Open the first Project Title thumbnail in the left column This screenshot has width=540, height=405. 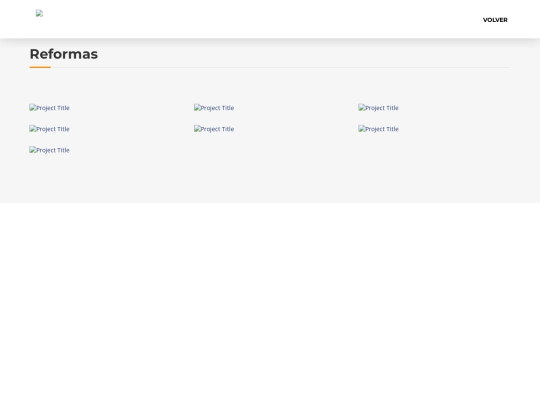(x=49, y=108)
